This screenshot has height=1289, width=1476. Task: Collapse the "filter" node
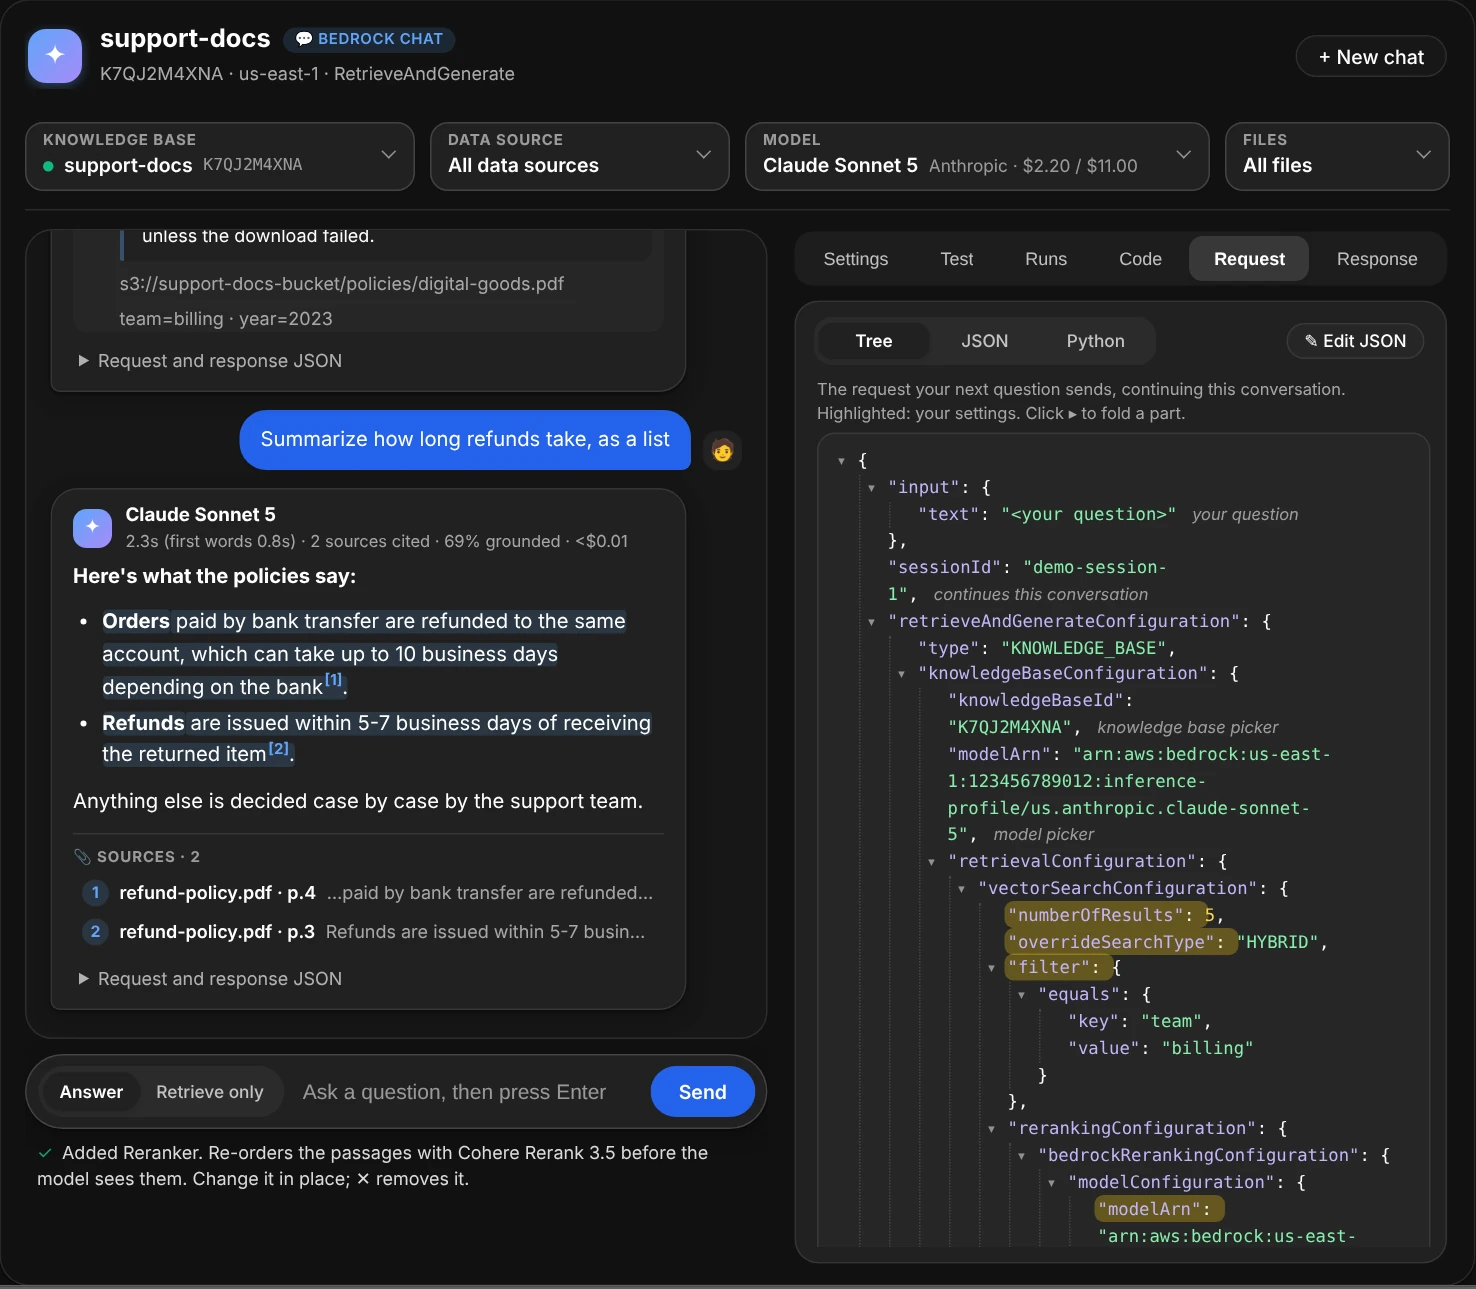[x=991, y=968]
